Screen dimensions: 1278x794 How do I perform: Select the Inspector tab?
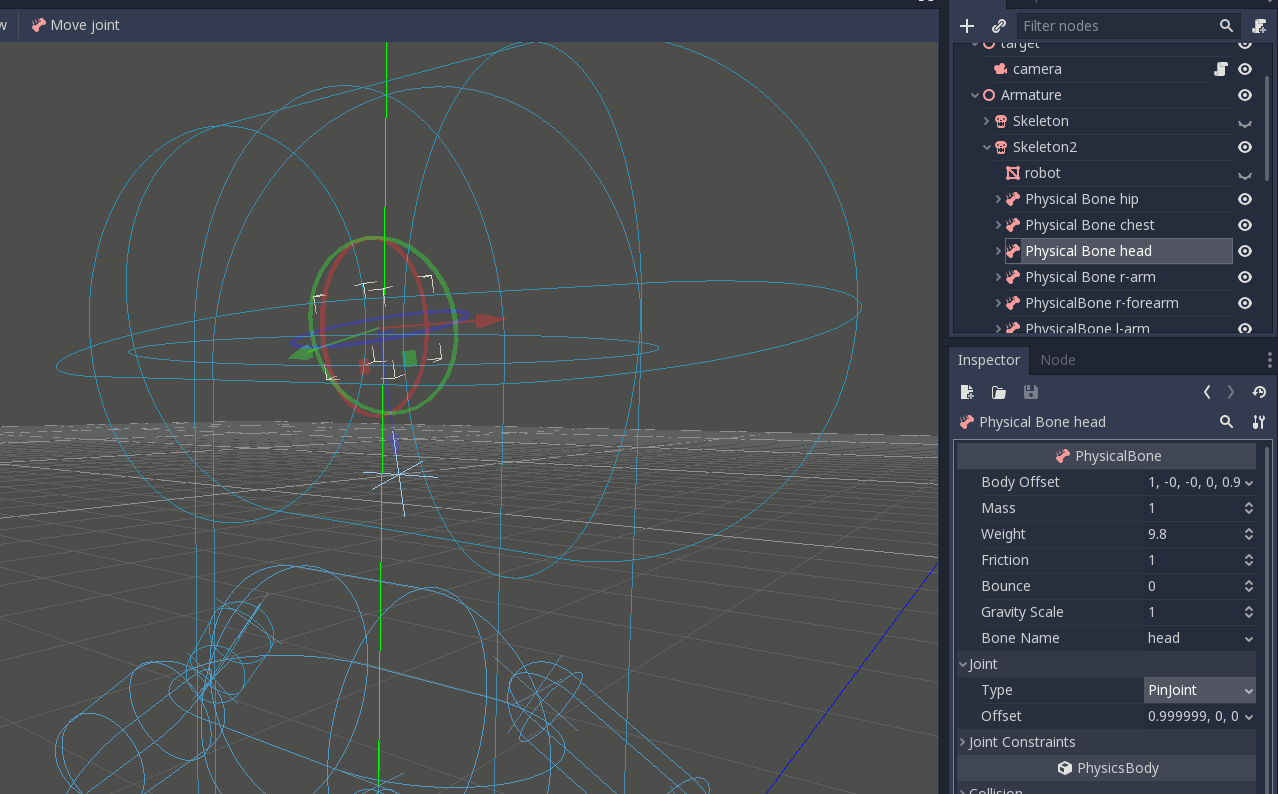tap(988, 360)
